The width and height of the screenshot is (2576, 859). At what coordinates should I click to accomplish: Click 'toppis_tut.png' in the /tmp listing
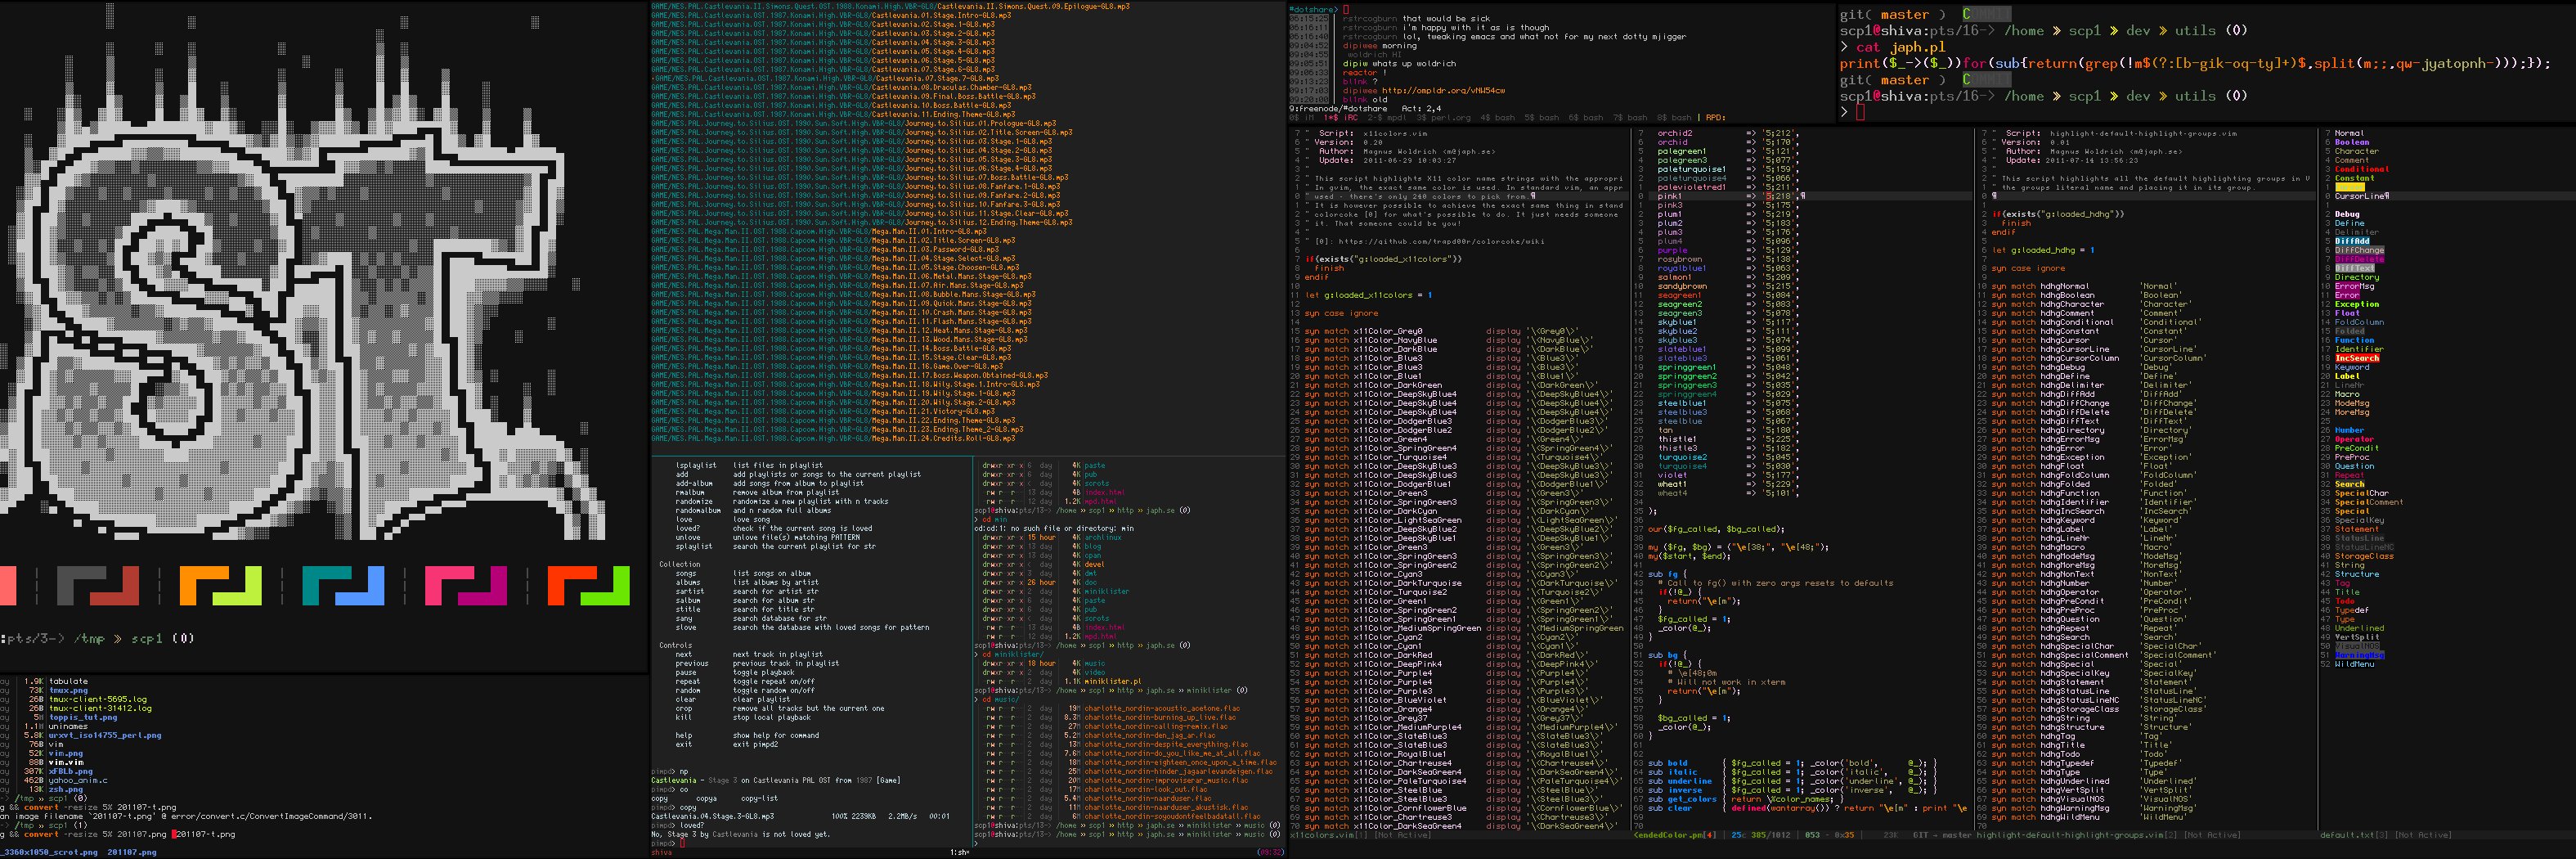[83, 717]
